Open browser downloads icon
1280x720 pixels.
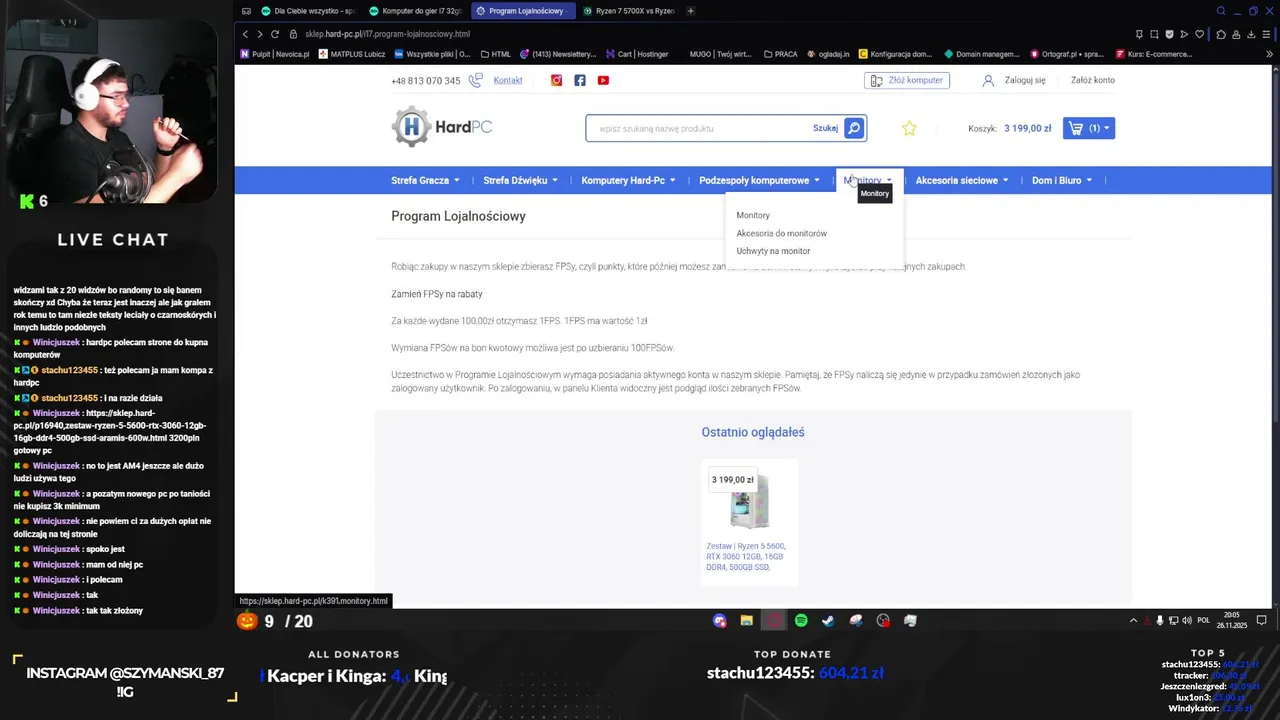(x=1250, y=34)
